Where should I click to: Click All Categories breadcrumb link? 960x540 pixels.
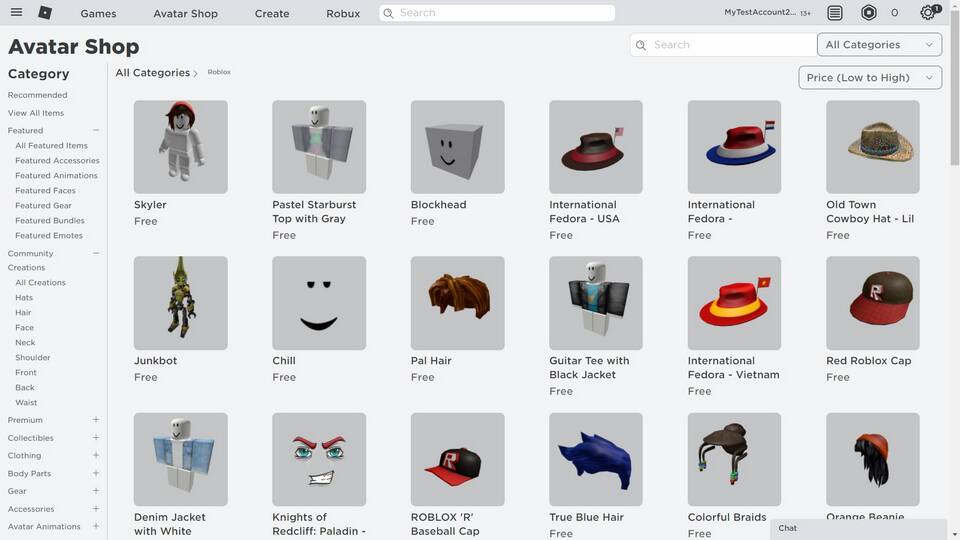click(x=152, y=72)
